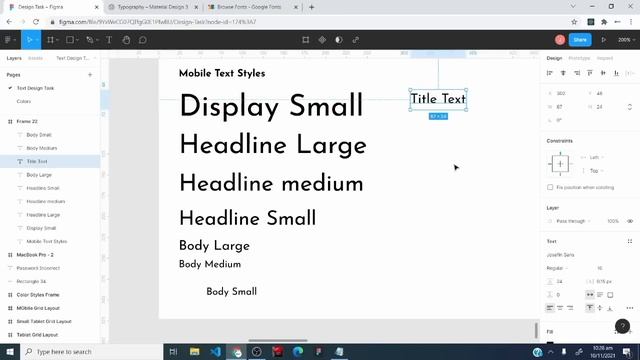Open text type details three-dot menu
Image resolution: width=640 pixels, height=360 pixels.
pos(630,308)
